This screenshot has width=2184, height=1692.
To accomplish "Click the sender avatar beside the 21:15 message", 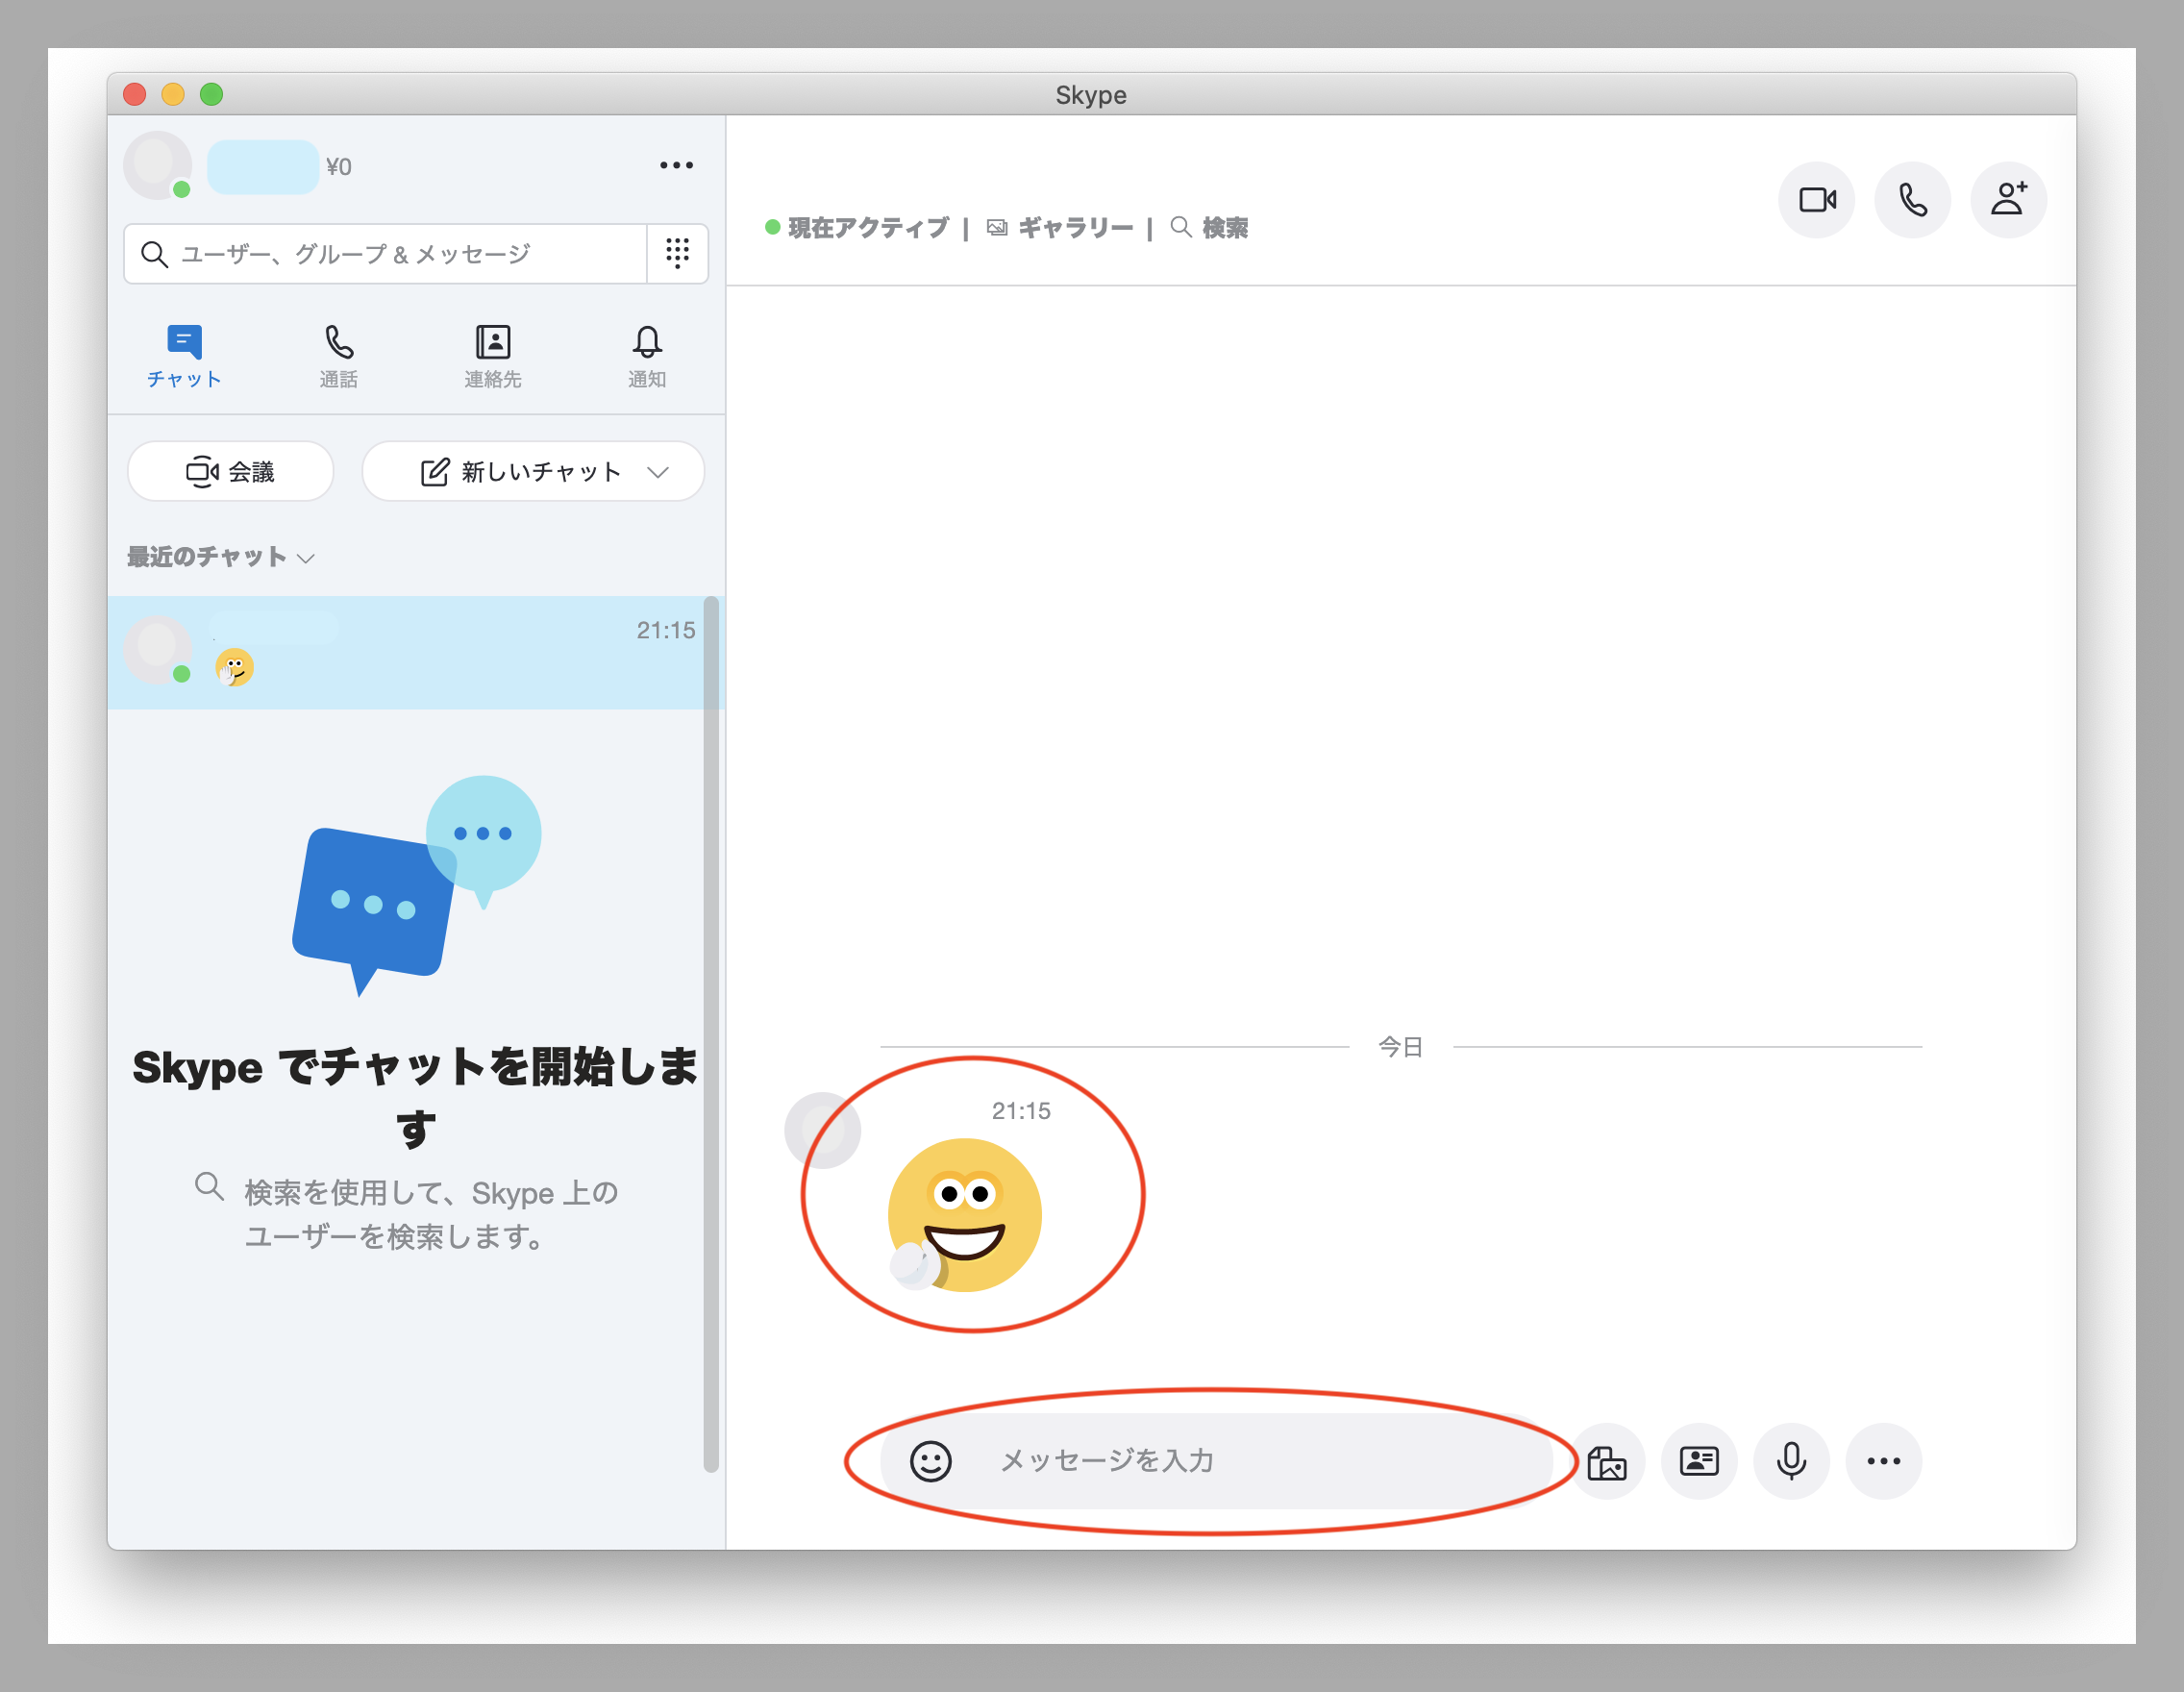I will [821, 1130].
